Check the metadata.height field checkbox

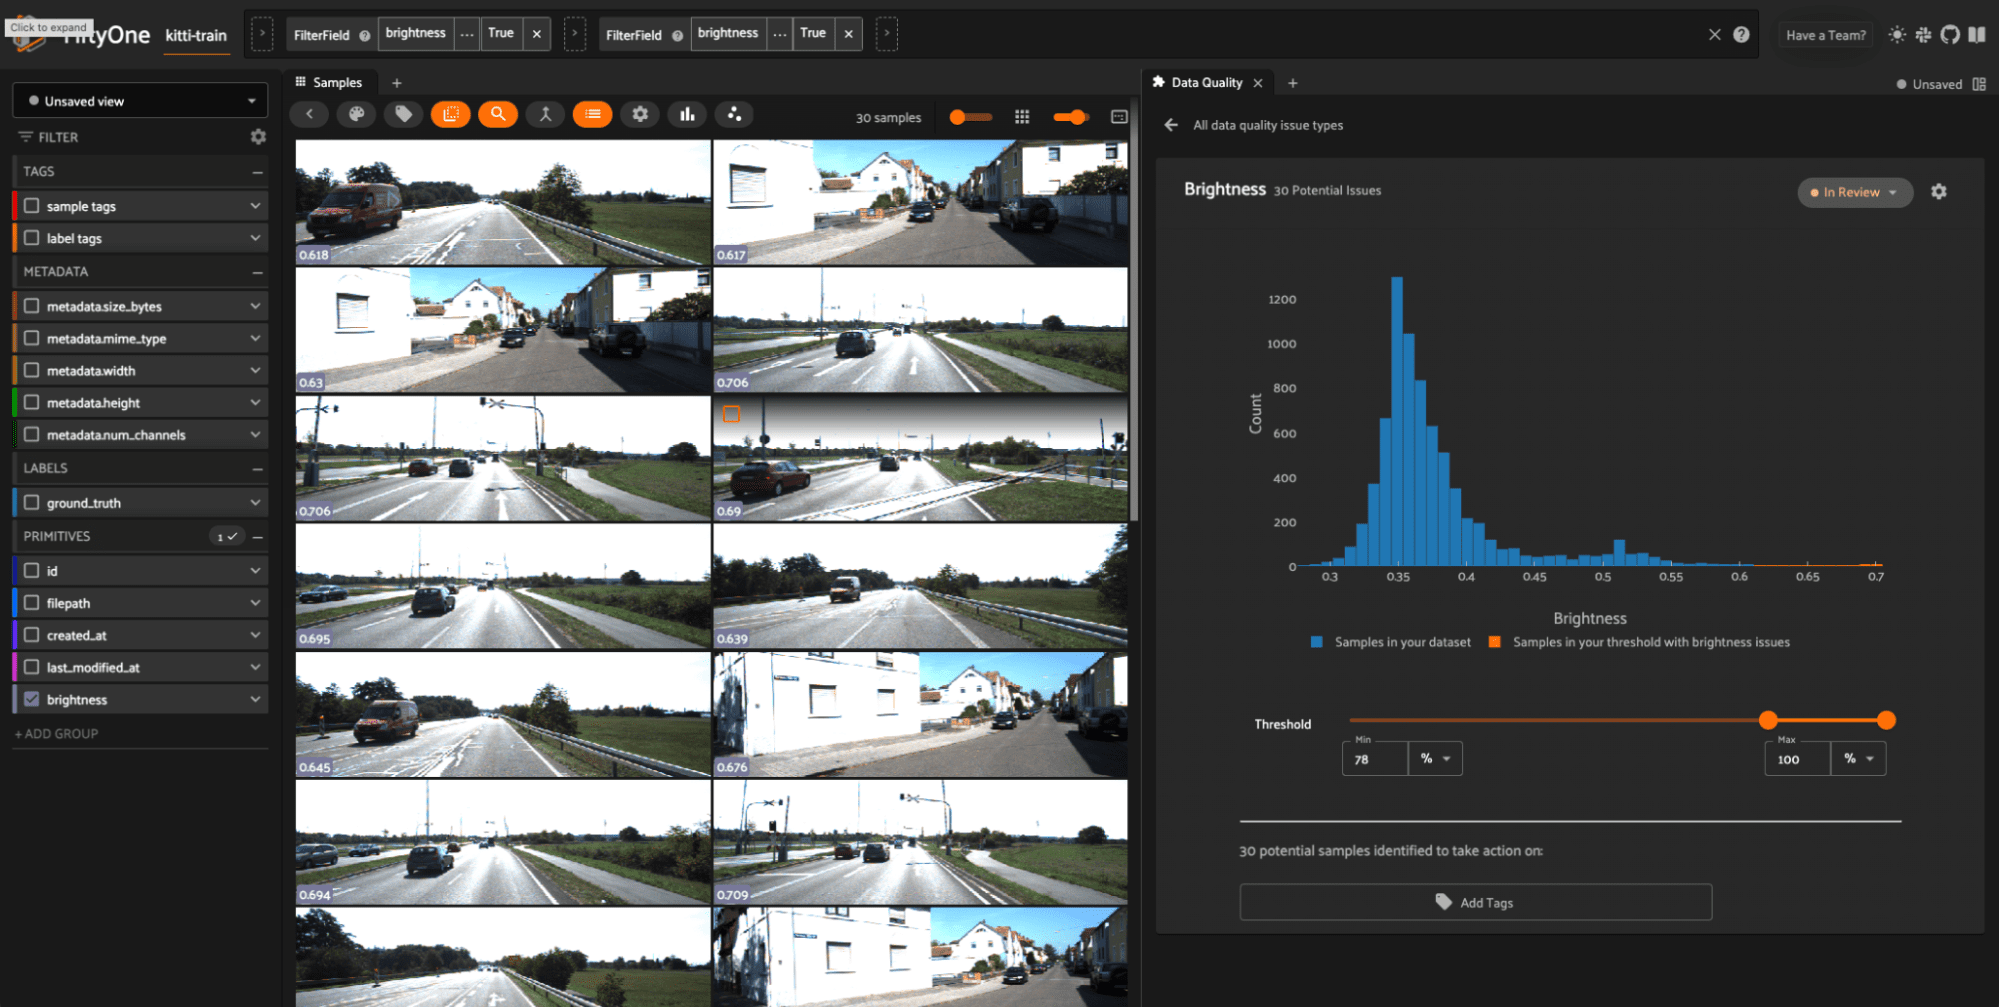32,402
